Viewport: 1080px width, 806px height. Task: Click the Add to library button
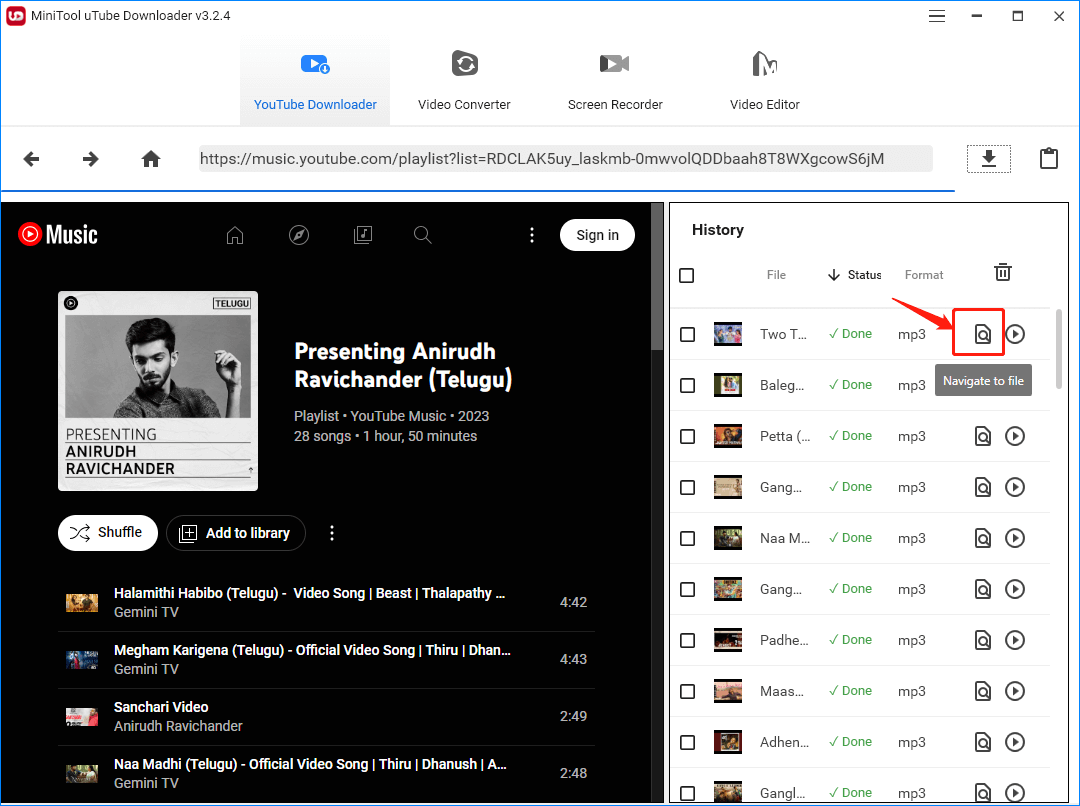click(x=236, y=533)
